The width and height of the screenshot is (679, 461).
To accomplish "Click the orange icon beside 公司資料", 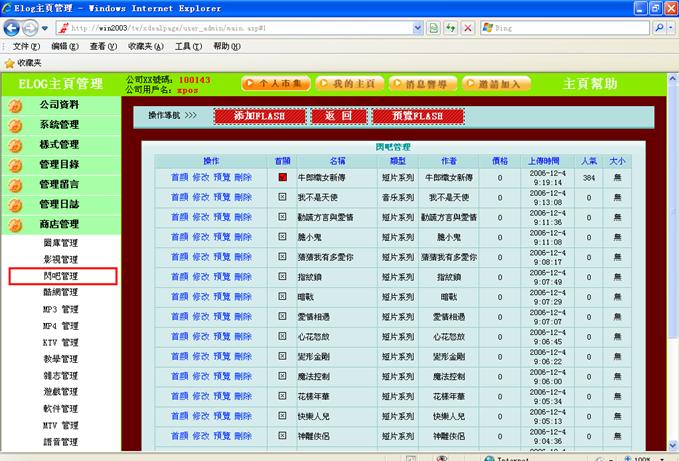I will coord(15,105).
